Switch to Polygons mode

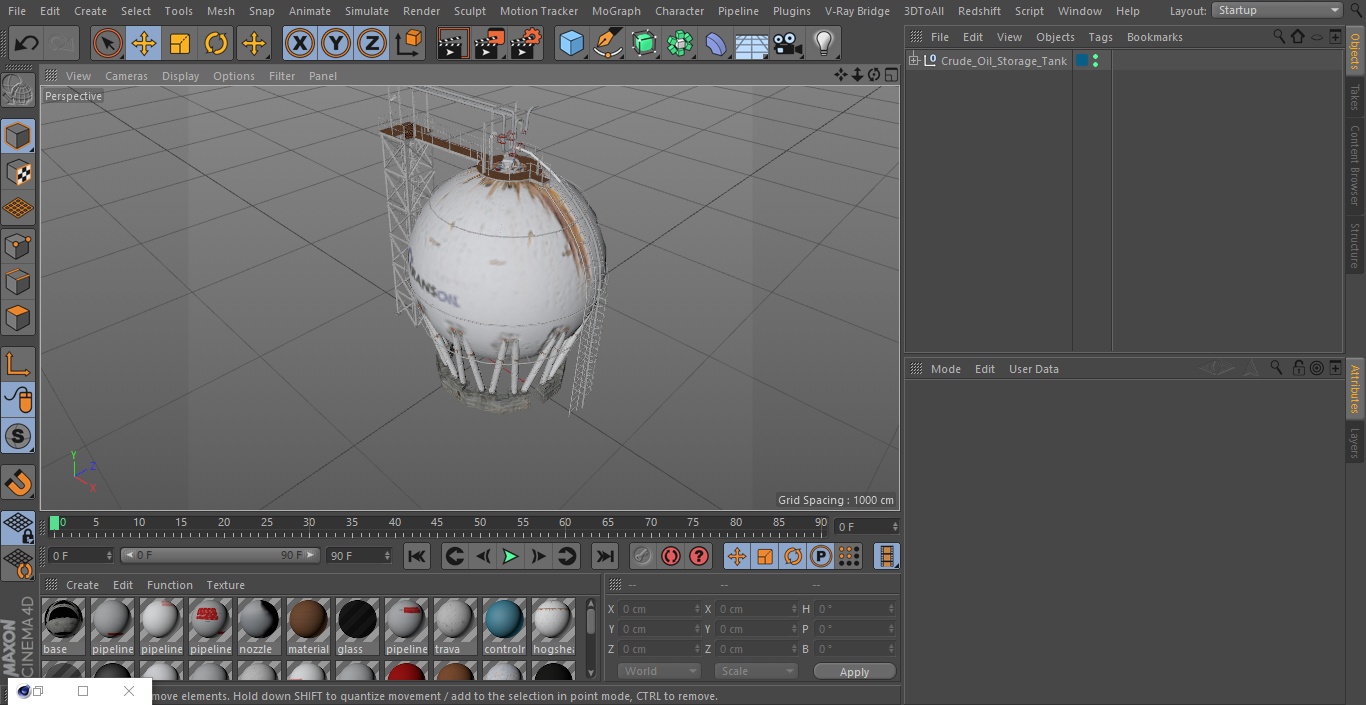coord(18,318)
